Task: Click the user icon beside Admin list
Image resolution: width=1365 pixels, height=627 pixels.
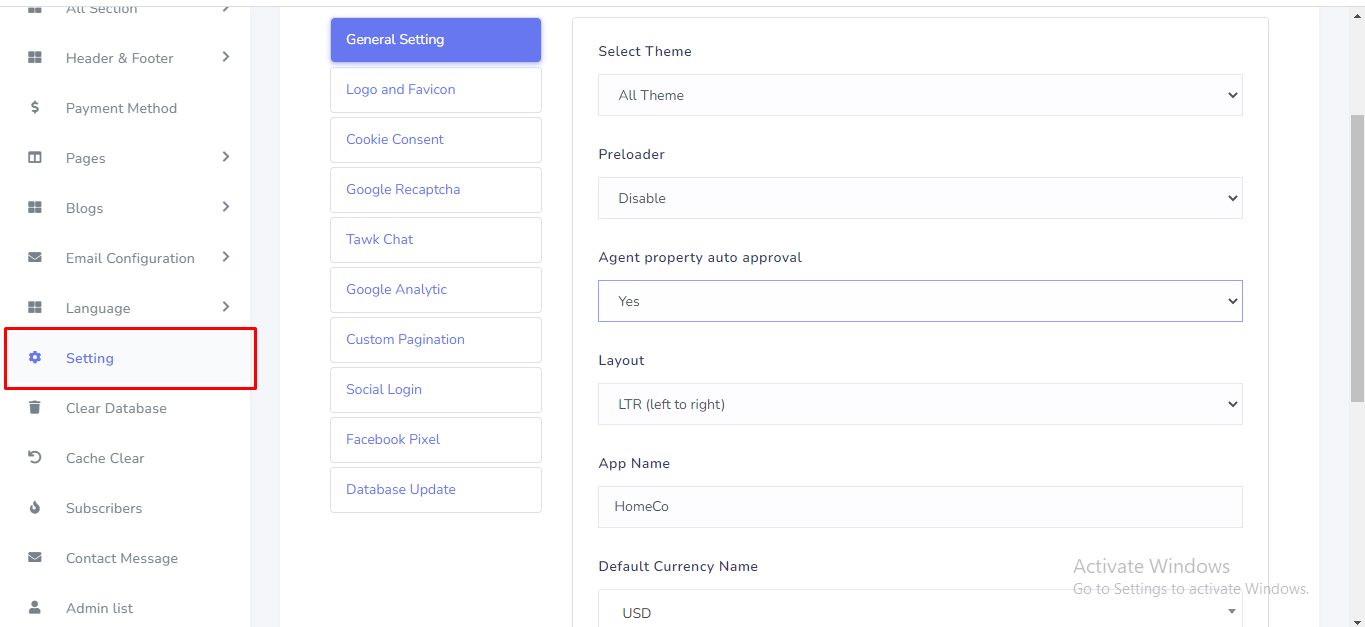Action: (x=35, y=608)
